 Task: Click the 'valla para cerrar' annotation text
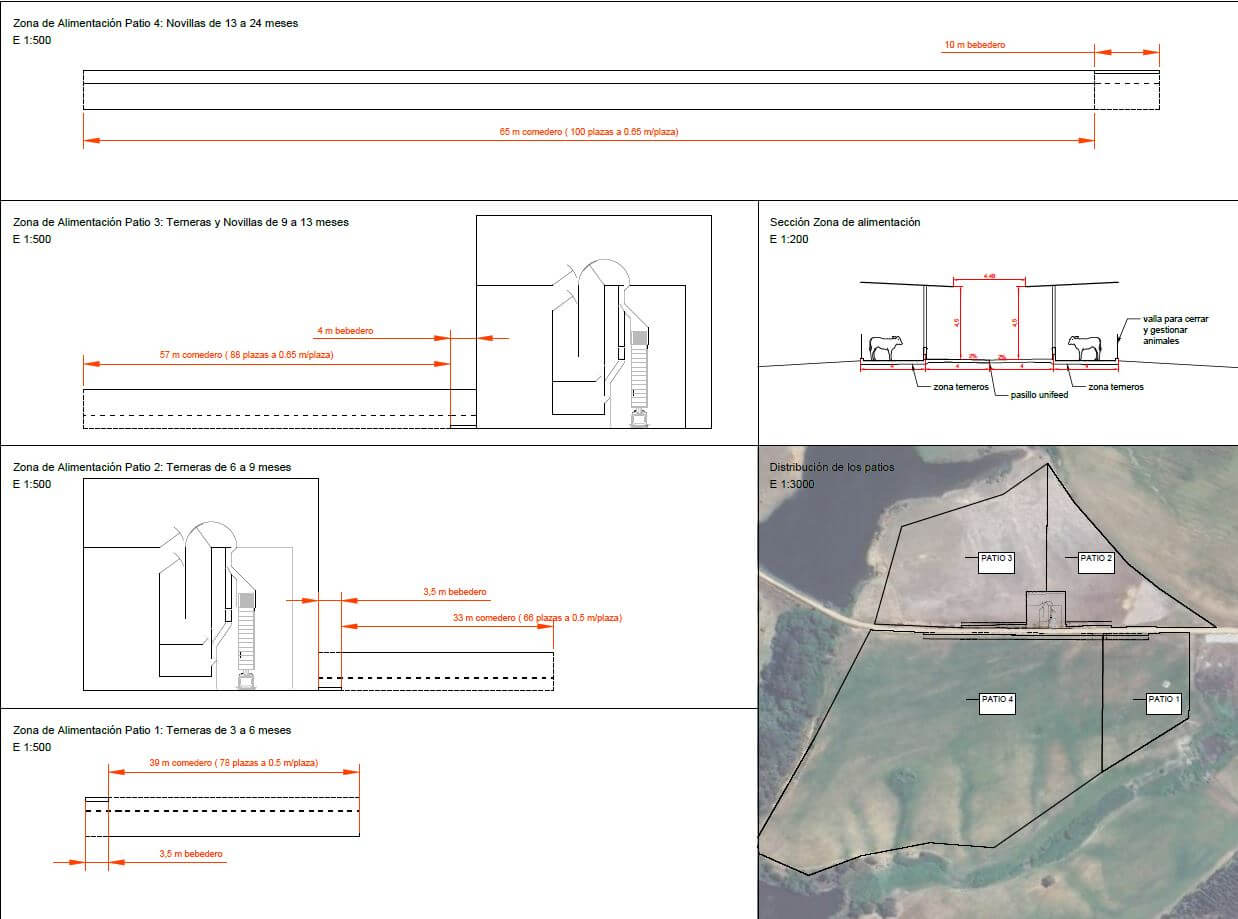click(1175, 319)
